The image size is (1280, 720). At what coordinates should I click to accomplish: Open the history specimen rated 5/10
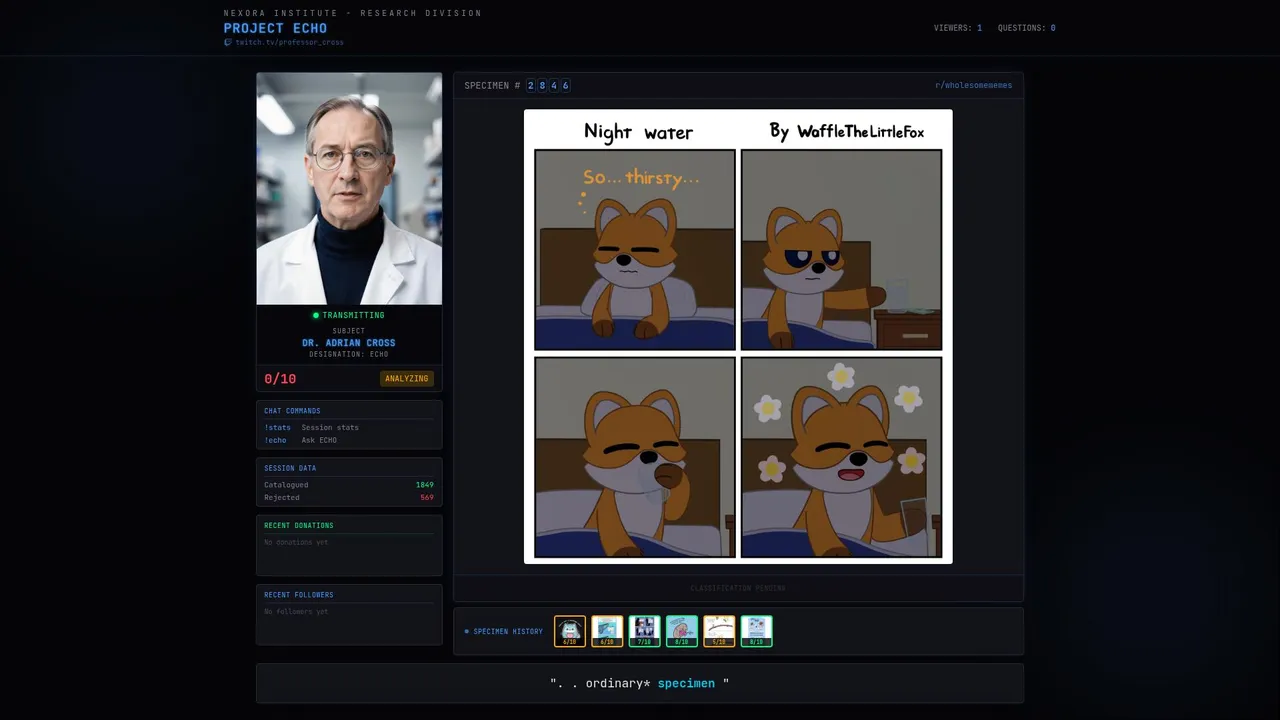(x=719, y=631)
